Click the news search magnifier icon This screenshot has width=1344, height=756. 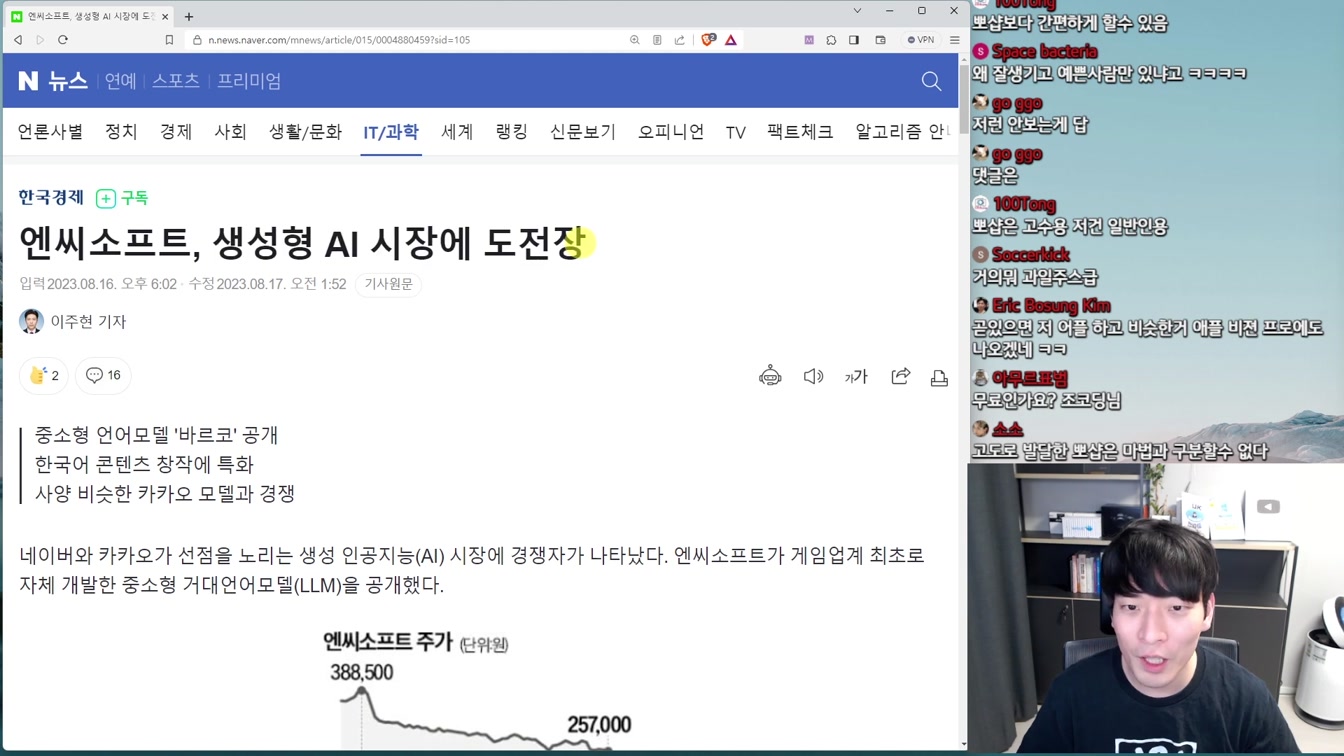click(x=931, y=81)
